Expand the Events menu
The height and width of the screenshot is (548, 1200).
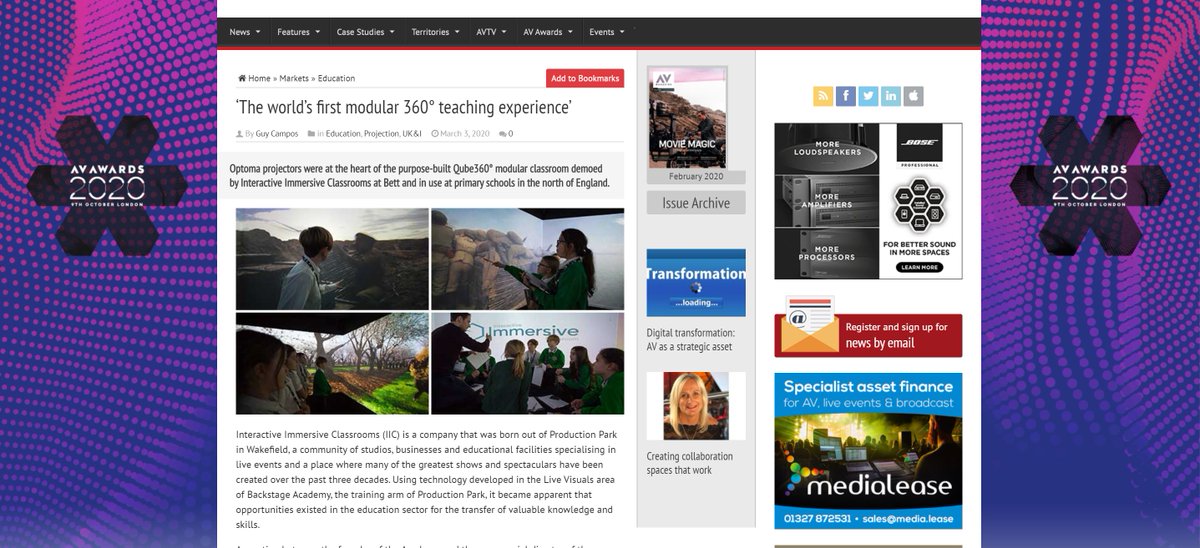coord(607,32)
